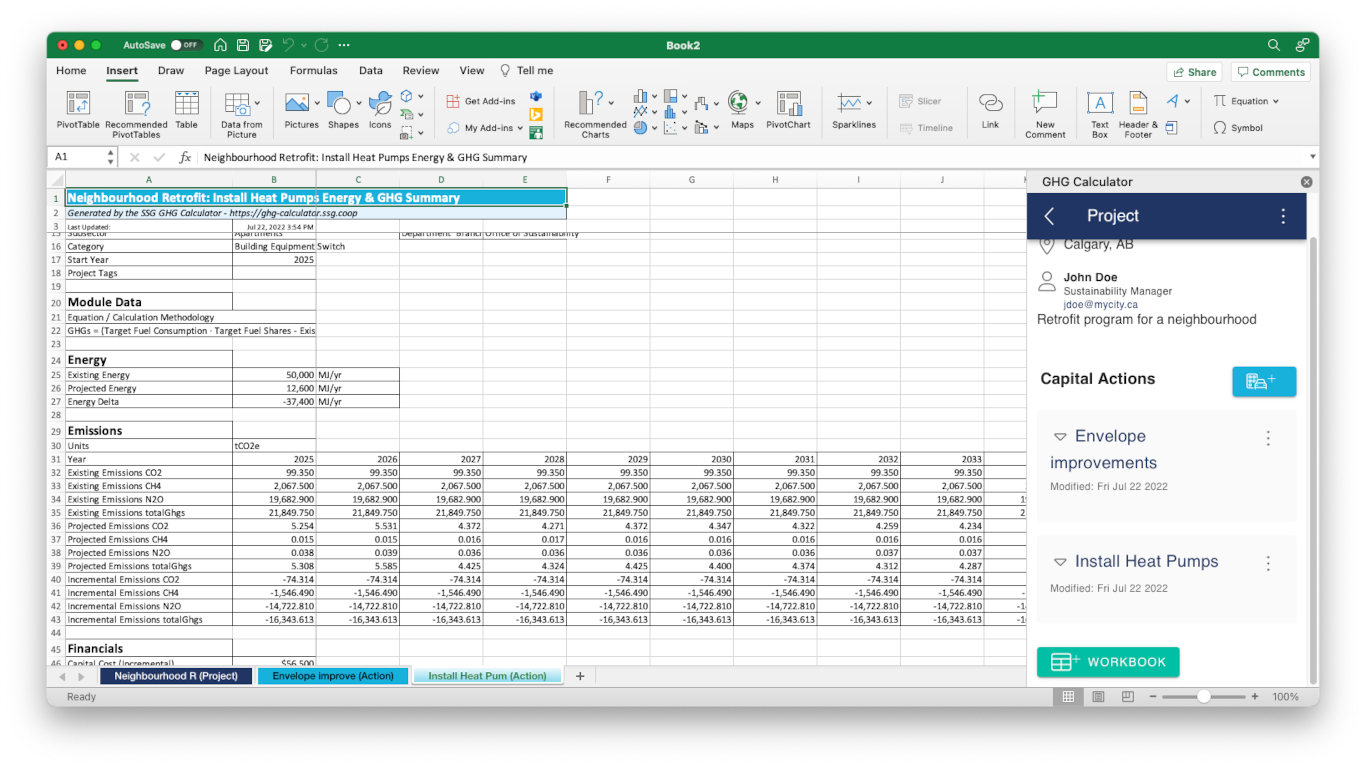Toggle the AutoSave switch

(x=186, y=45)
